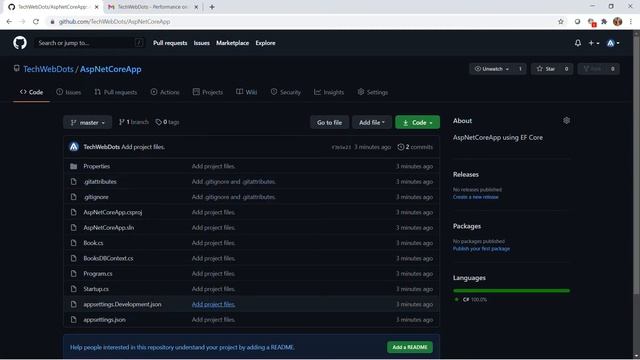The height and width of the screenshot is (360, 640).
Task: Click Issues in top navigation
Action: click(202, 43)
